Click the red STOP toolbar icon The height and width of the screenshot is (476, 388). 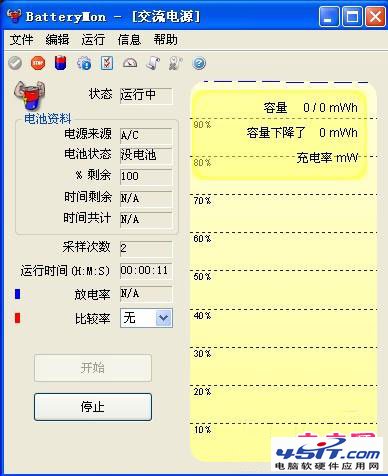click(x=38, y=63)
